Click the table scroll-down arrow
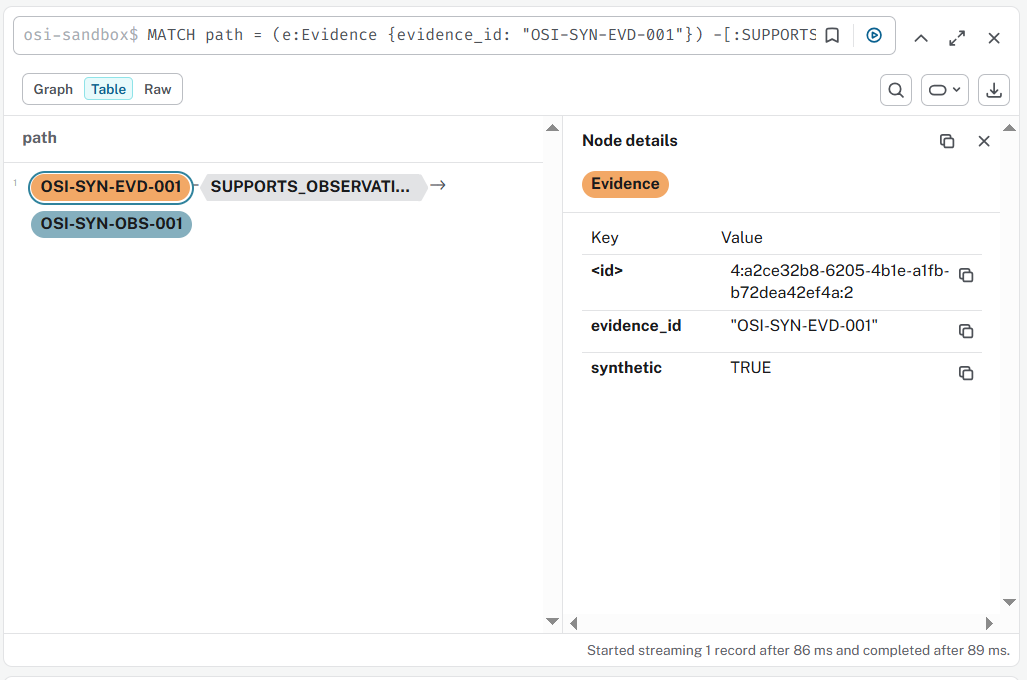Screen dimensions: 1027x680 (x=552, y=621)
